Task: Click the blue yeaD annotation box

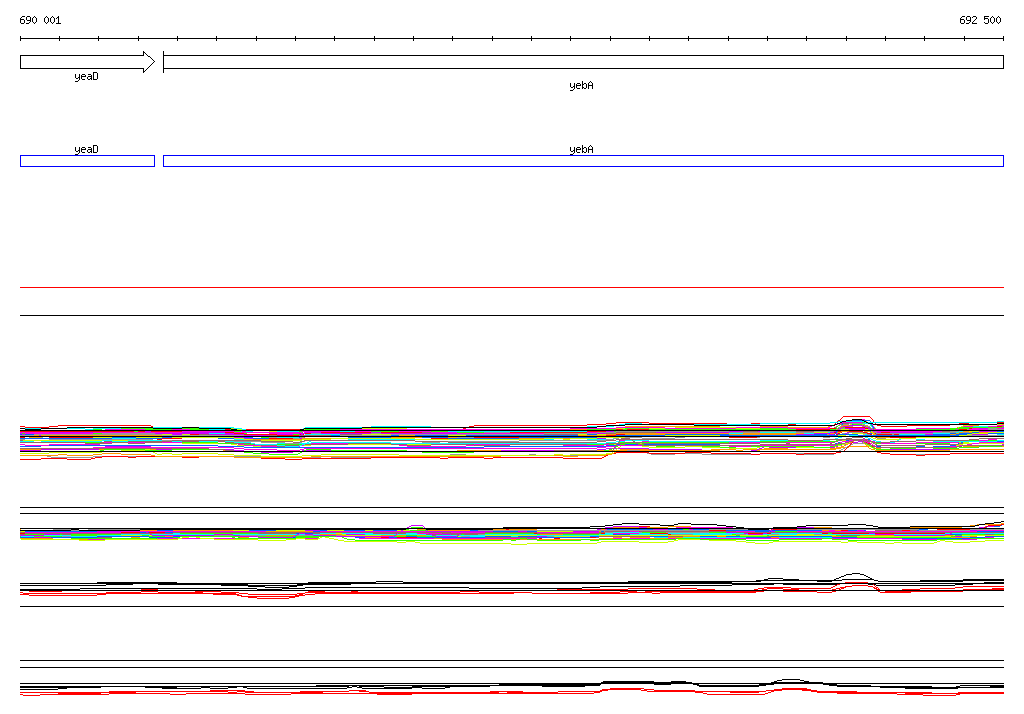Action: coord(87,161)
